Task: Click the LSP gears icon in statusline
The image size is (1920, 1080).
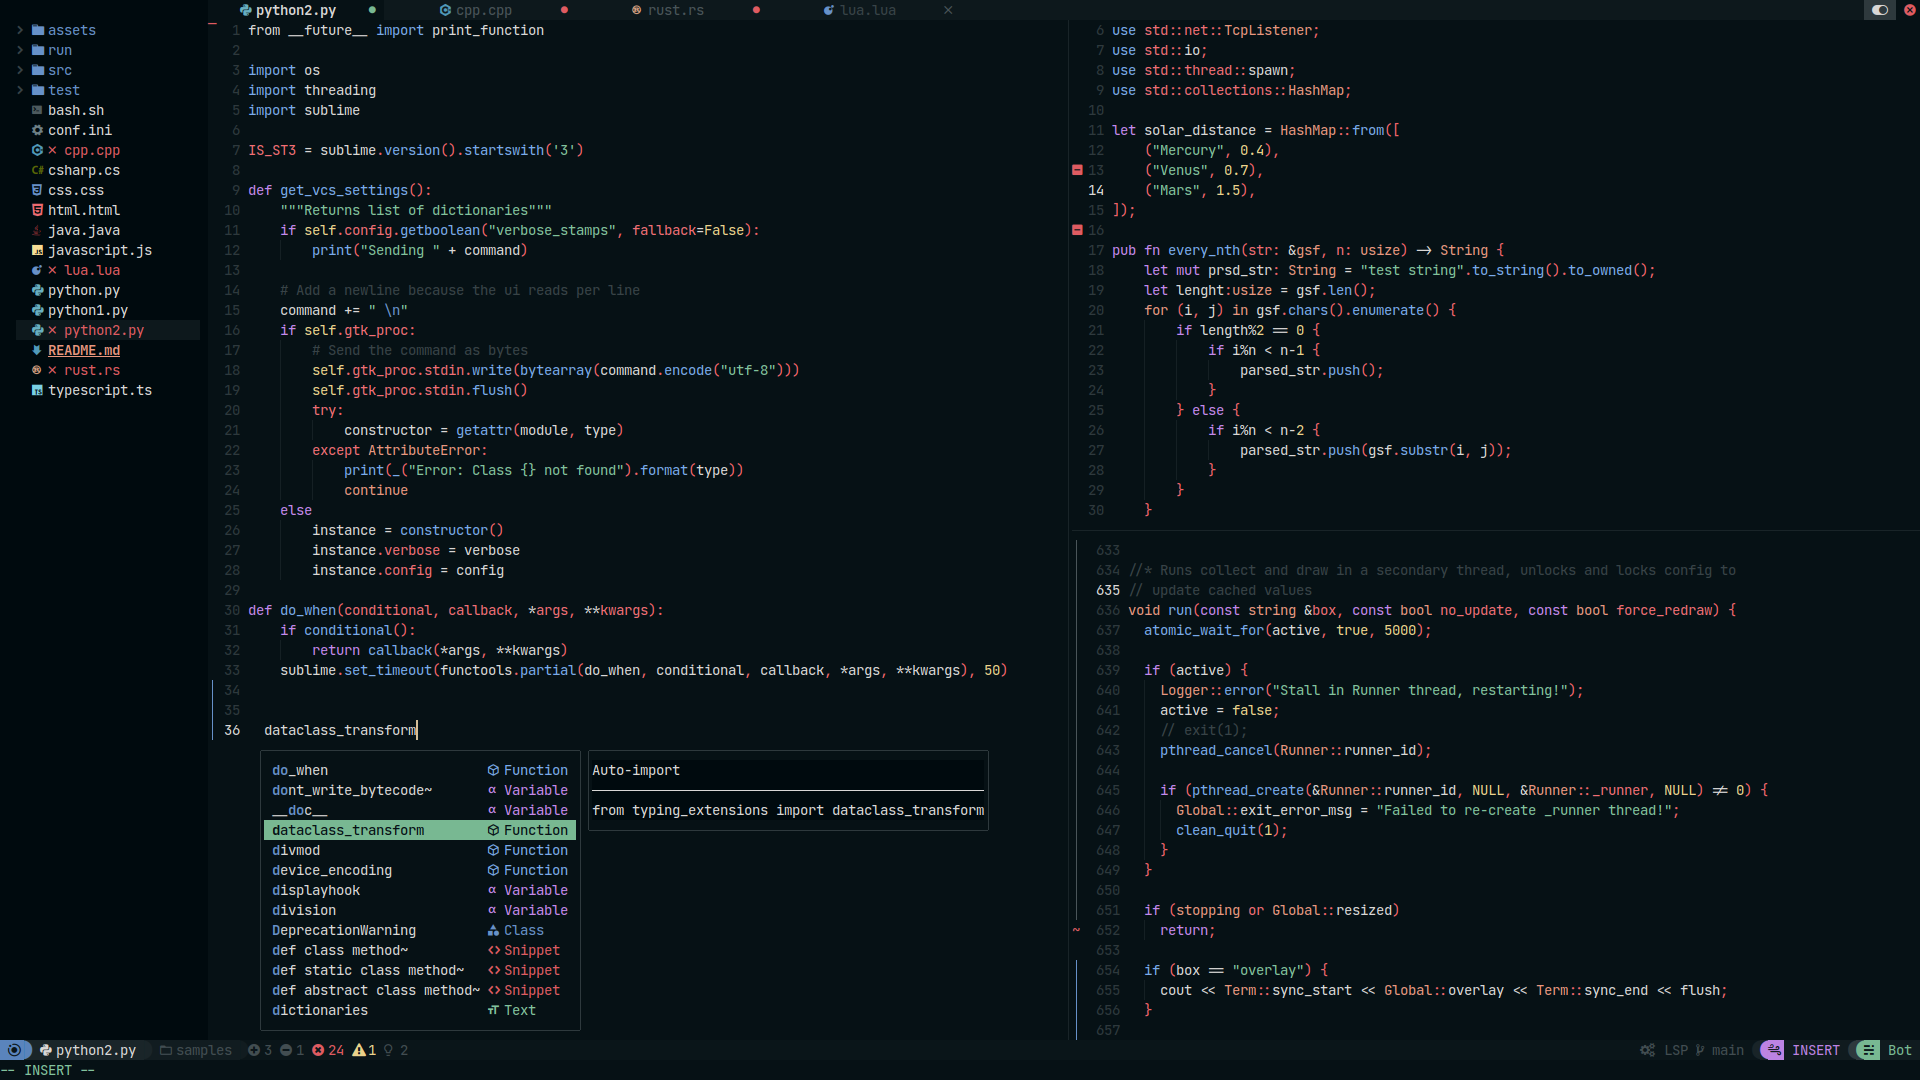Action: tap(1647, 1050)
